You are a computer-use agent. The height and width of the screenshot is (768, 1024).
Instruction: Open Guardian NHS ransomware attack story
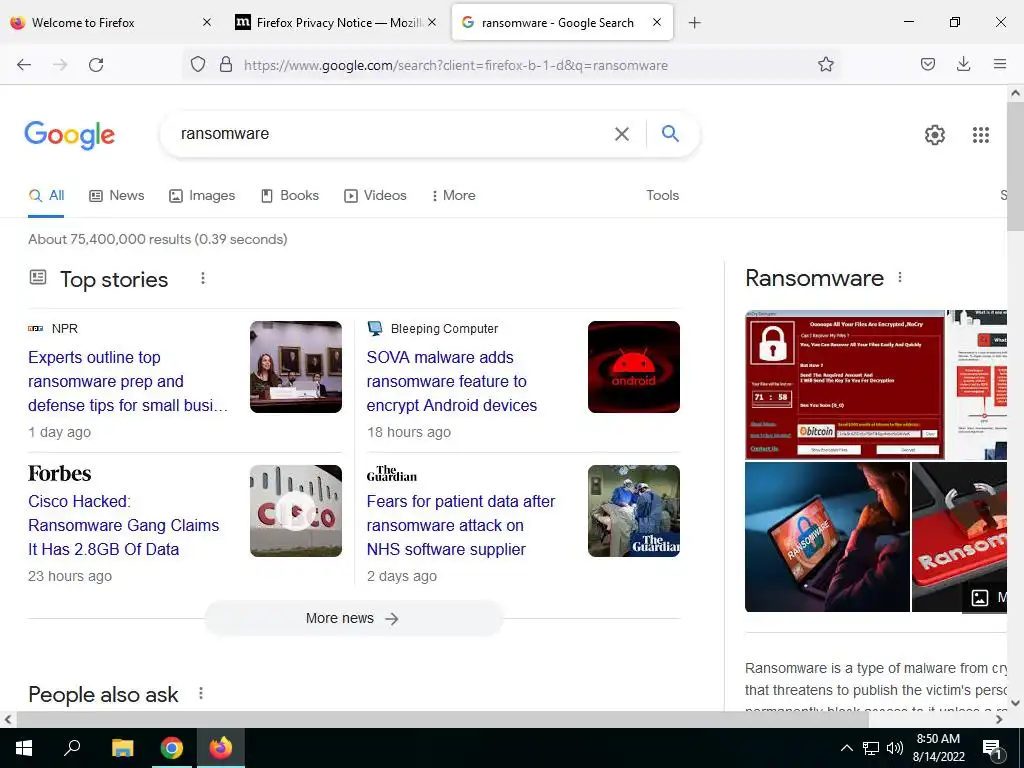[x=460, y=526]
